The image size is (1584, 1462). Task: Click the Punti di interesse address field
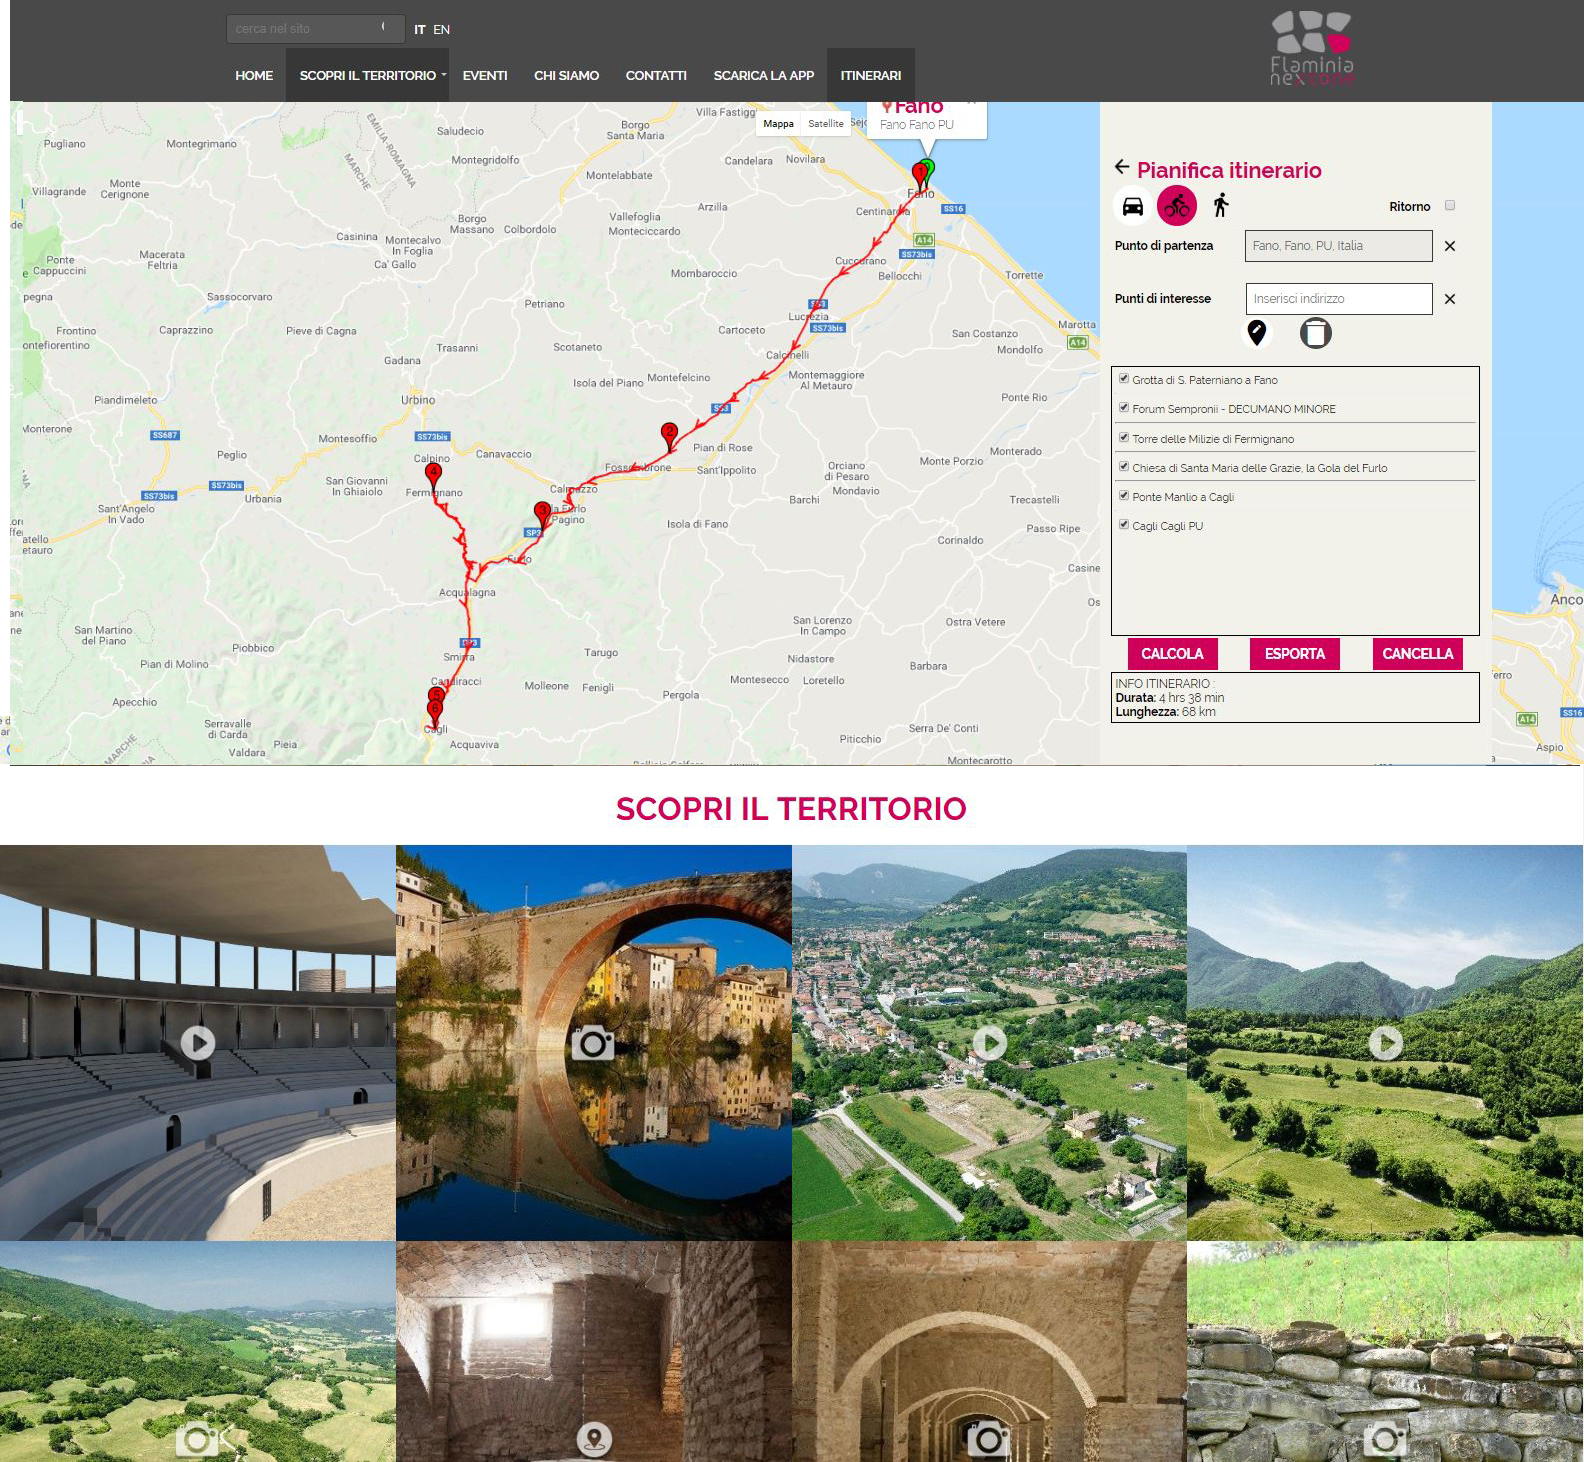click(1338, 299)
